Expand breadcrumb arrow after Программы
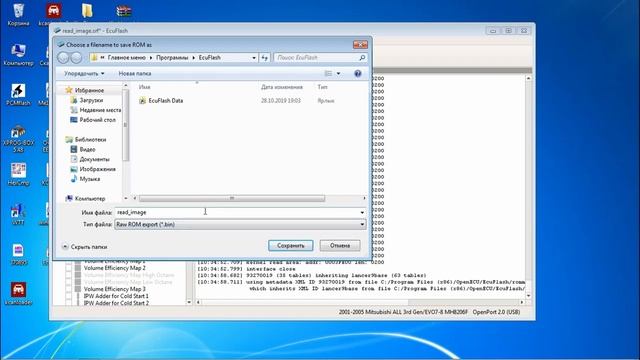The width and height of the screenshot is (640, 360). coord(193,58)
